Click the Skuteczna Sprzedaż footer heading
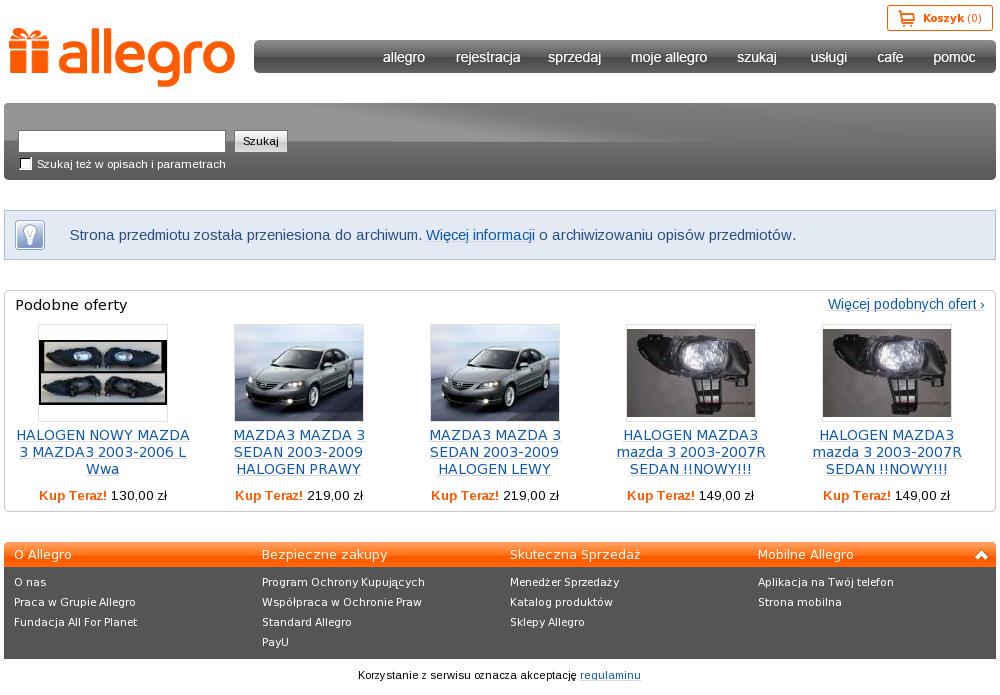Image resolution: width=1000 pixels, height=695 pixels. (575, 555)
